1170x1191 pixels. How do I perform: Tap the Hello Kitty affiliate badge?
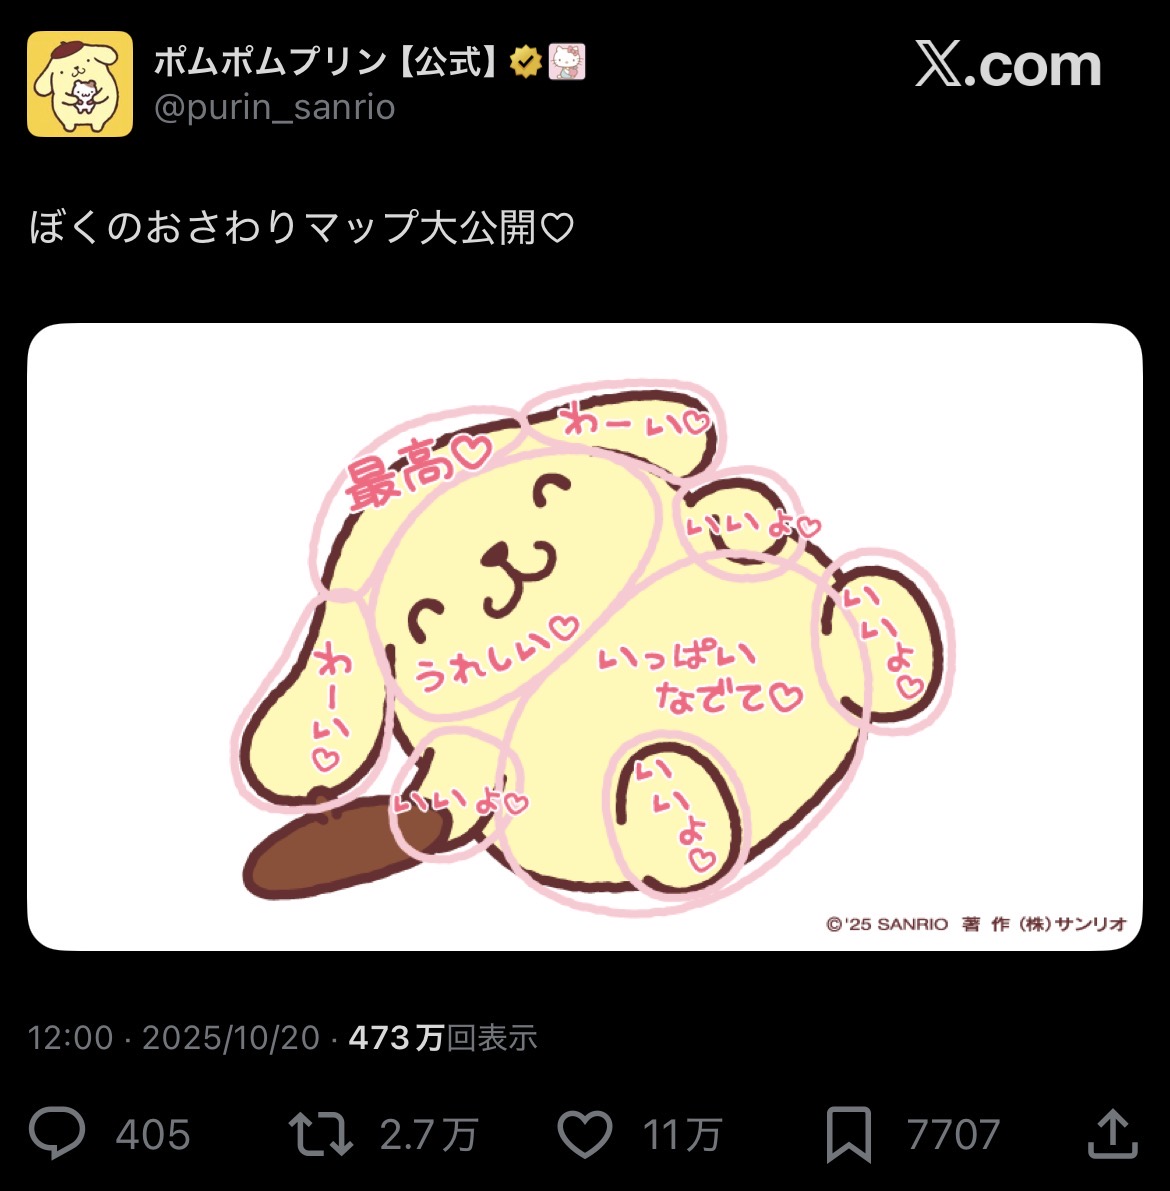click(567, 62)
